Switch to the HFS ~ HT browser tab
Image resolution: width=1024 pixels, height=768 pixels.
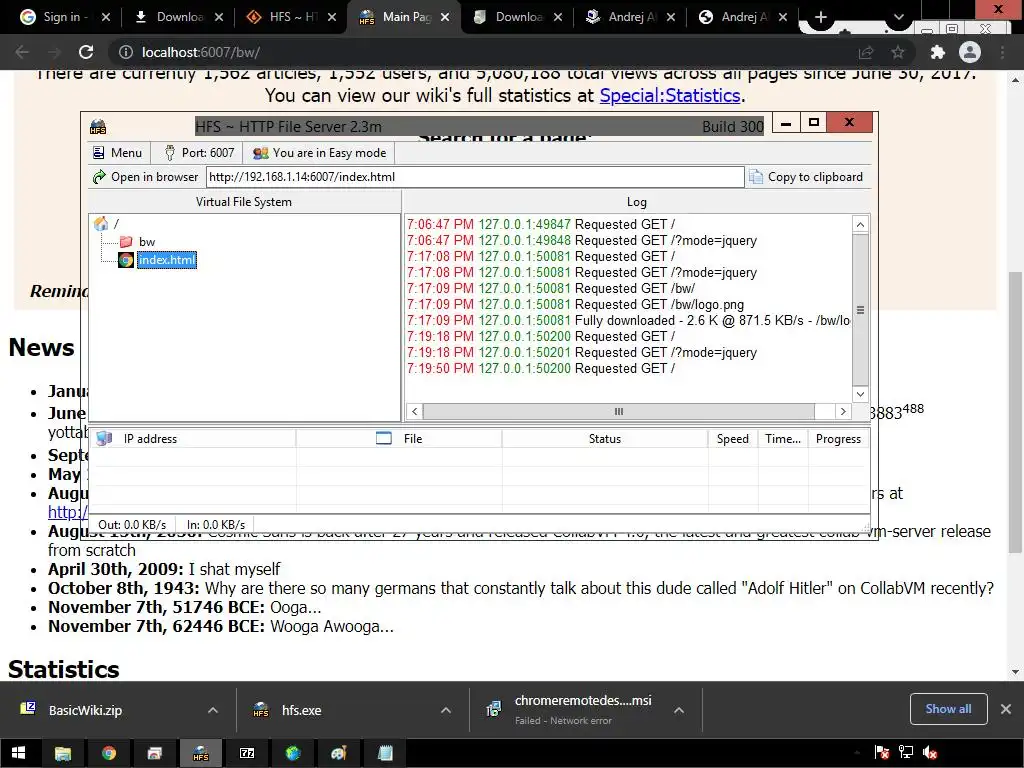pyautogui.click(x=292, y=17)
